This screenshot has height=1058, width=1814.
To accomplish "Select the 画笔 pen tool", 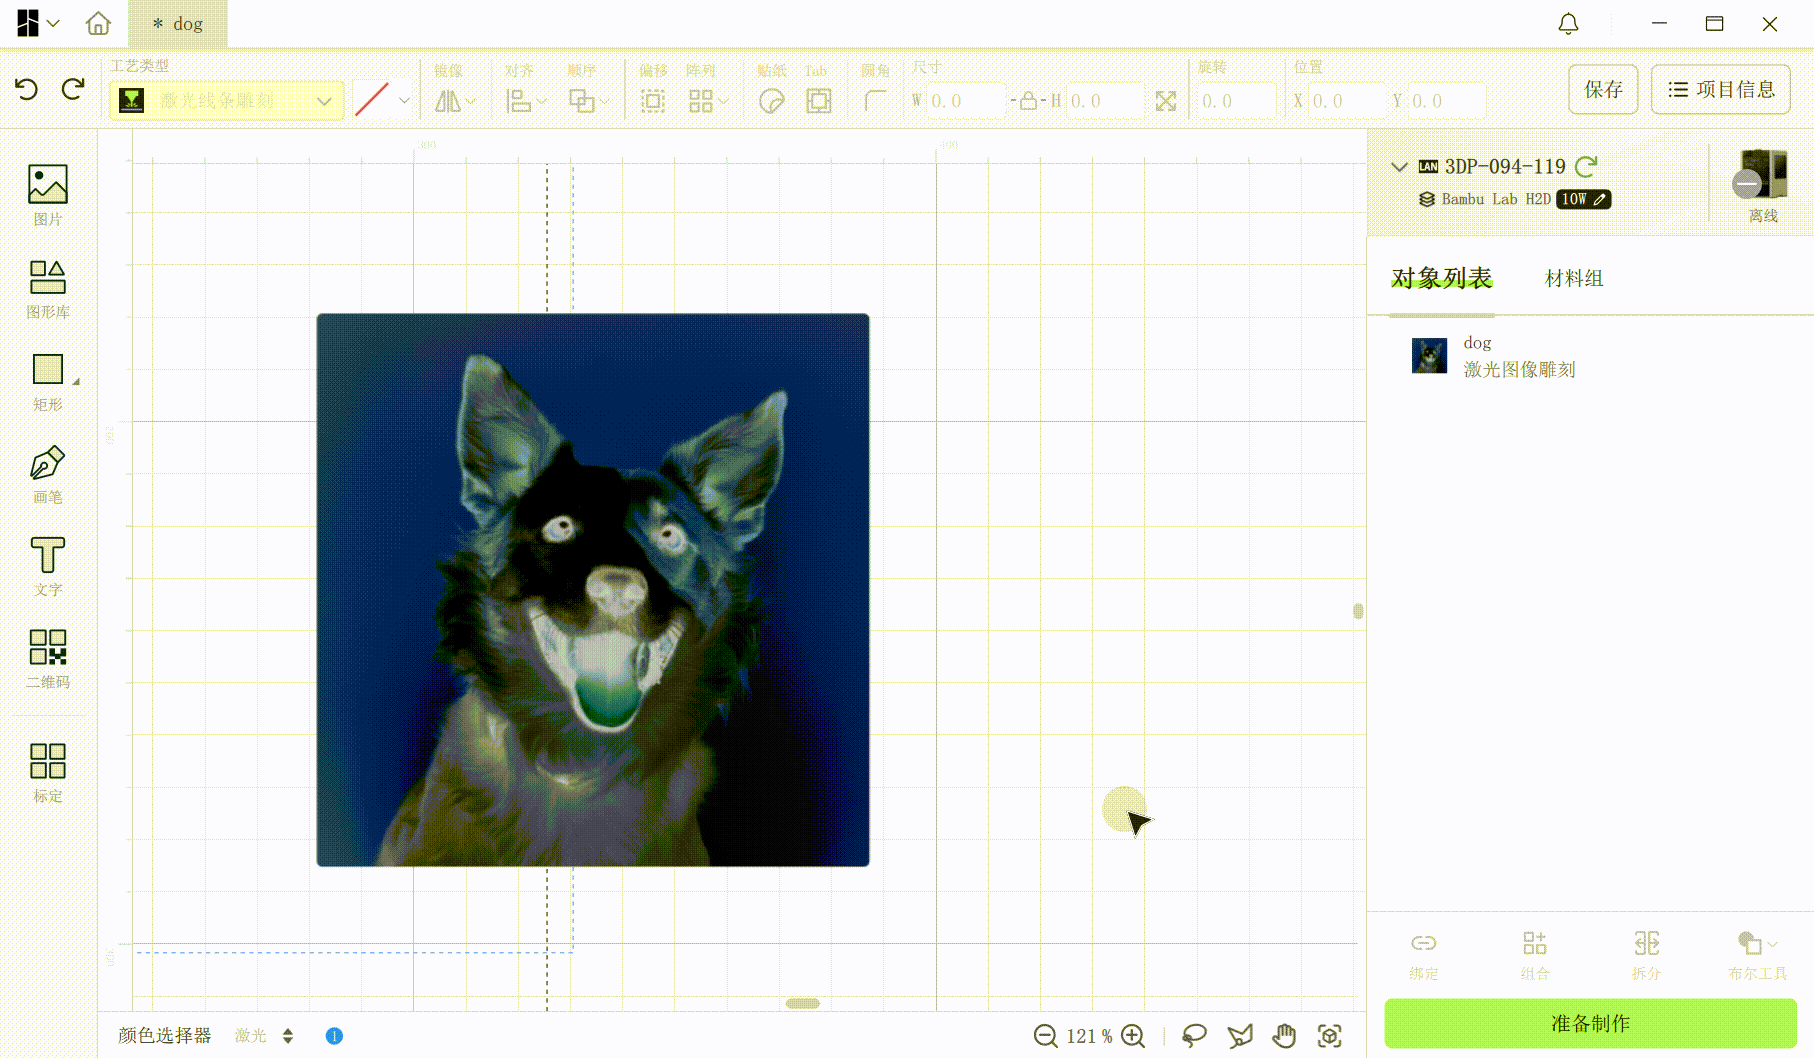I will coord(48,474).
